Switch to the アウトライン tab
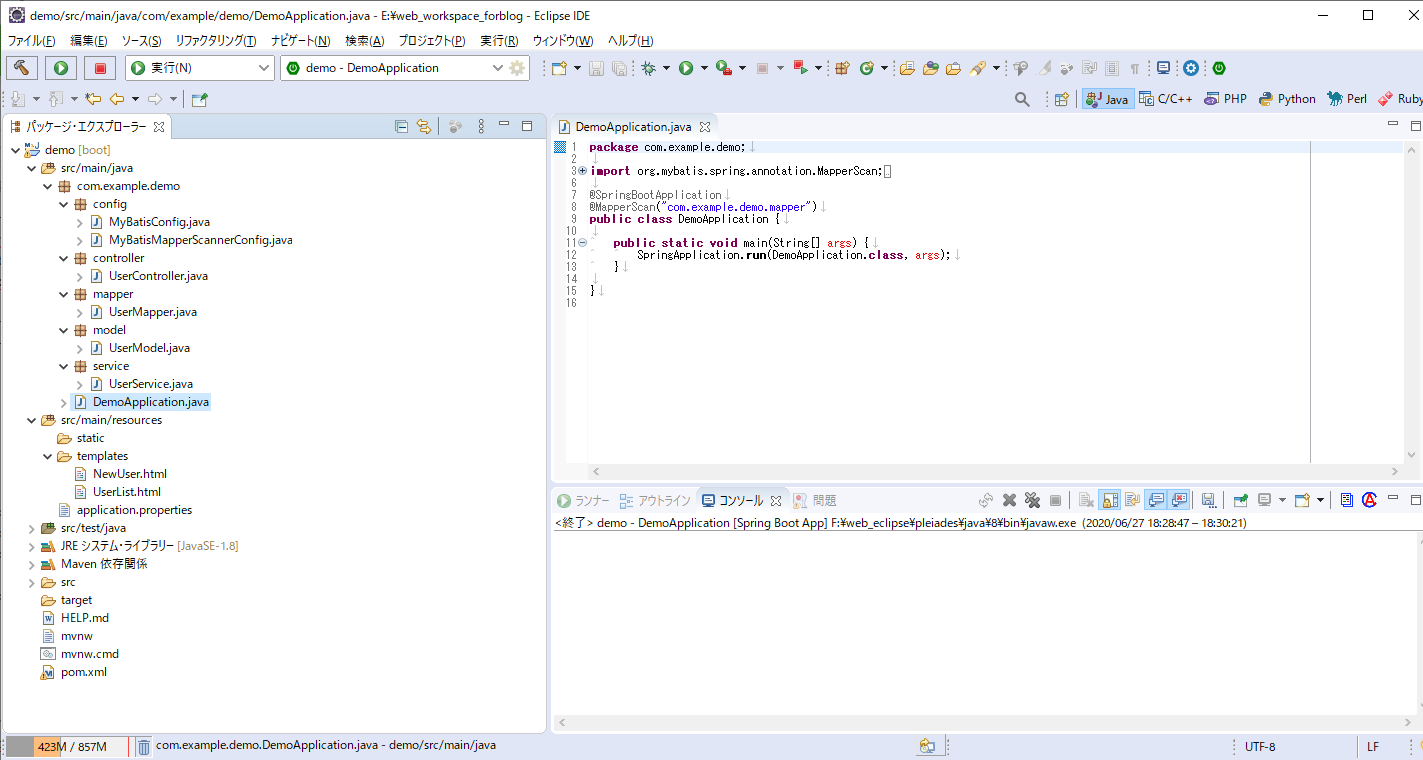Screen dimensions: 1423x760 point(655,500)
